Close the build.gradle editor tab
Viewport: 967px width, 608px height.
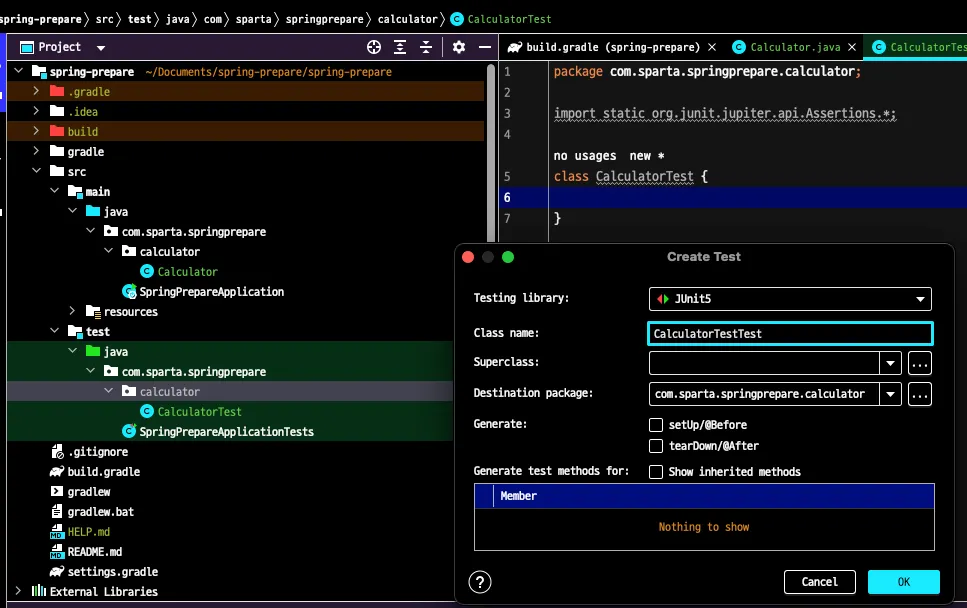coord(712,47)
